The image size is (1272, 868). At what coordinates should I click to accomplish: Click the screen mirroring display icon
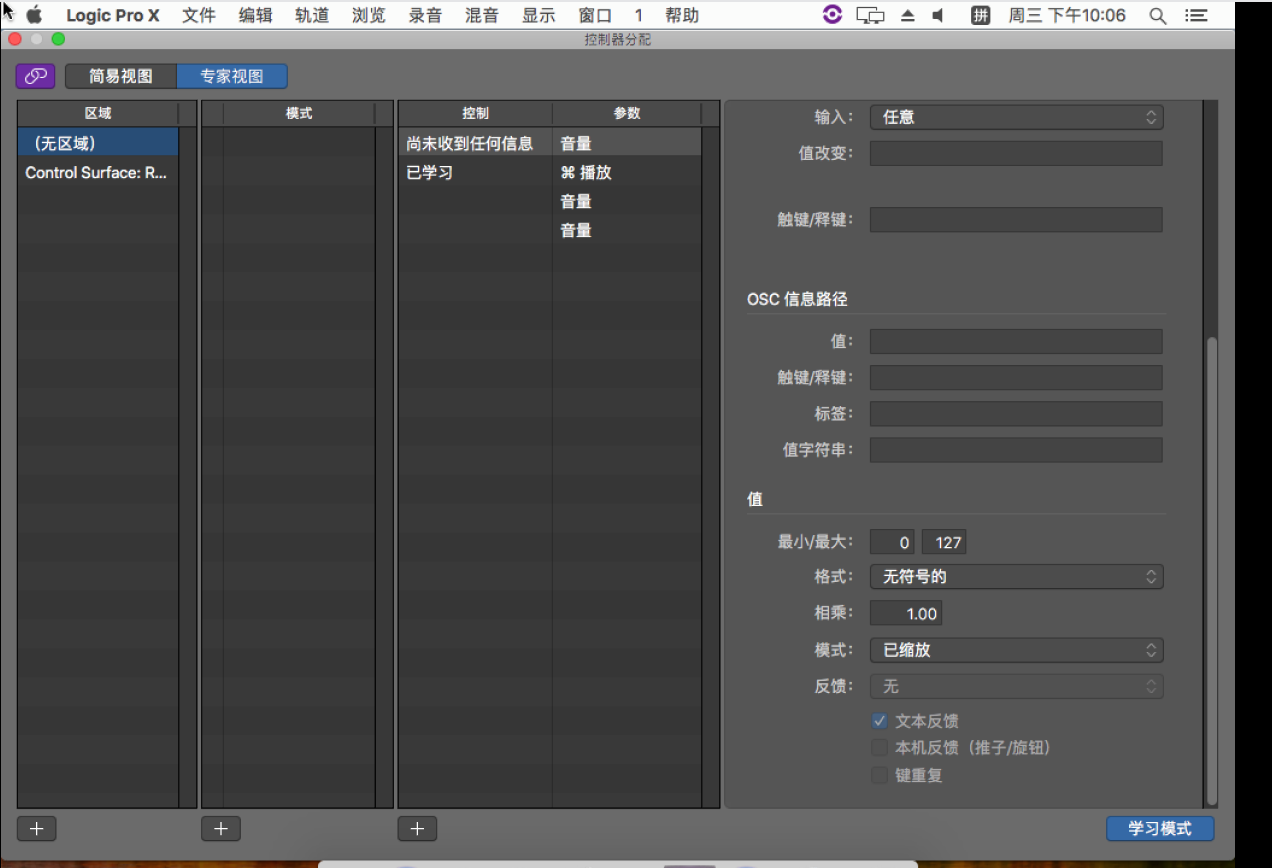pos(871,16)
